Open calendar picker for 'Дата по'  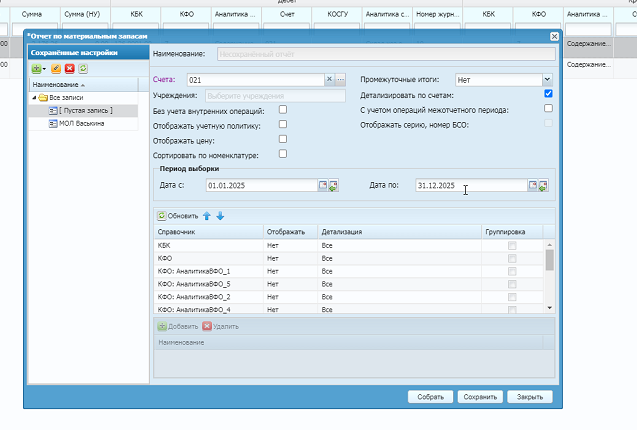(534, 186)
